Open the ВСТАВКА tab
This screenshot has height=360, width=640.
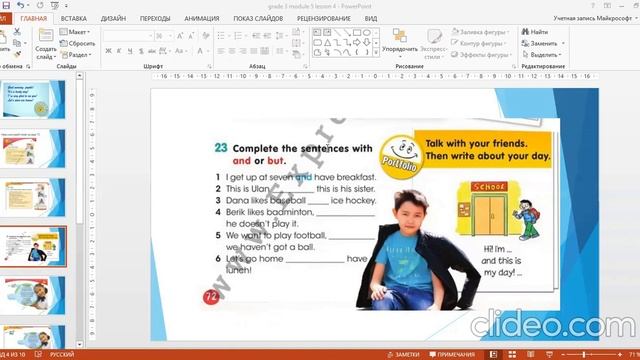[x=73, y=18]
